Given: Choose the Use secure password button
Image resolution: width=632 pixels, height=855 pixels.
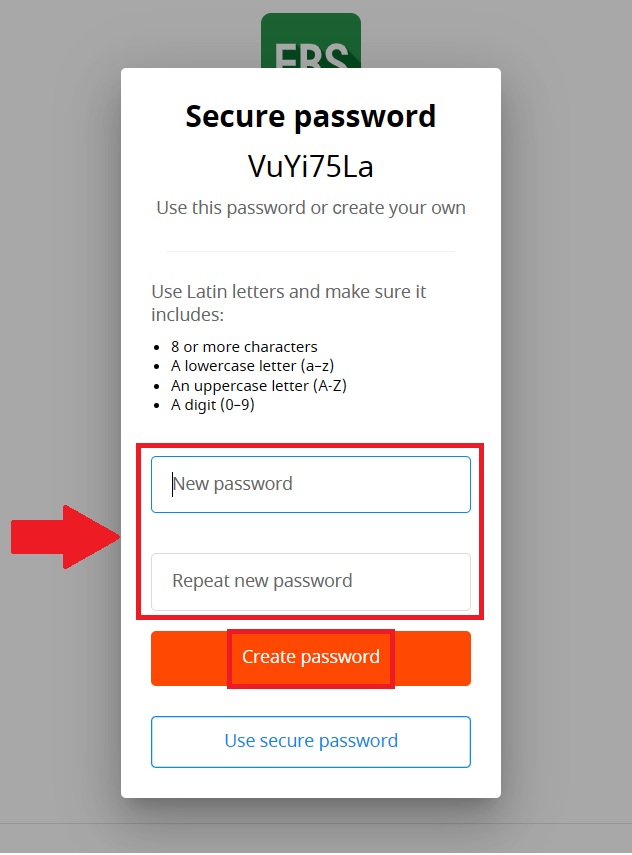Looking at the screenshot, I should [310, 741].
